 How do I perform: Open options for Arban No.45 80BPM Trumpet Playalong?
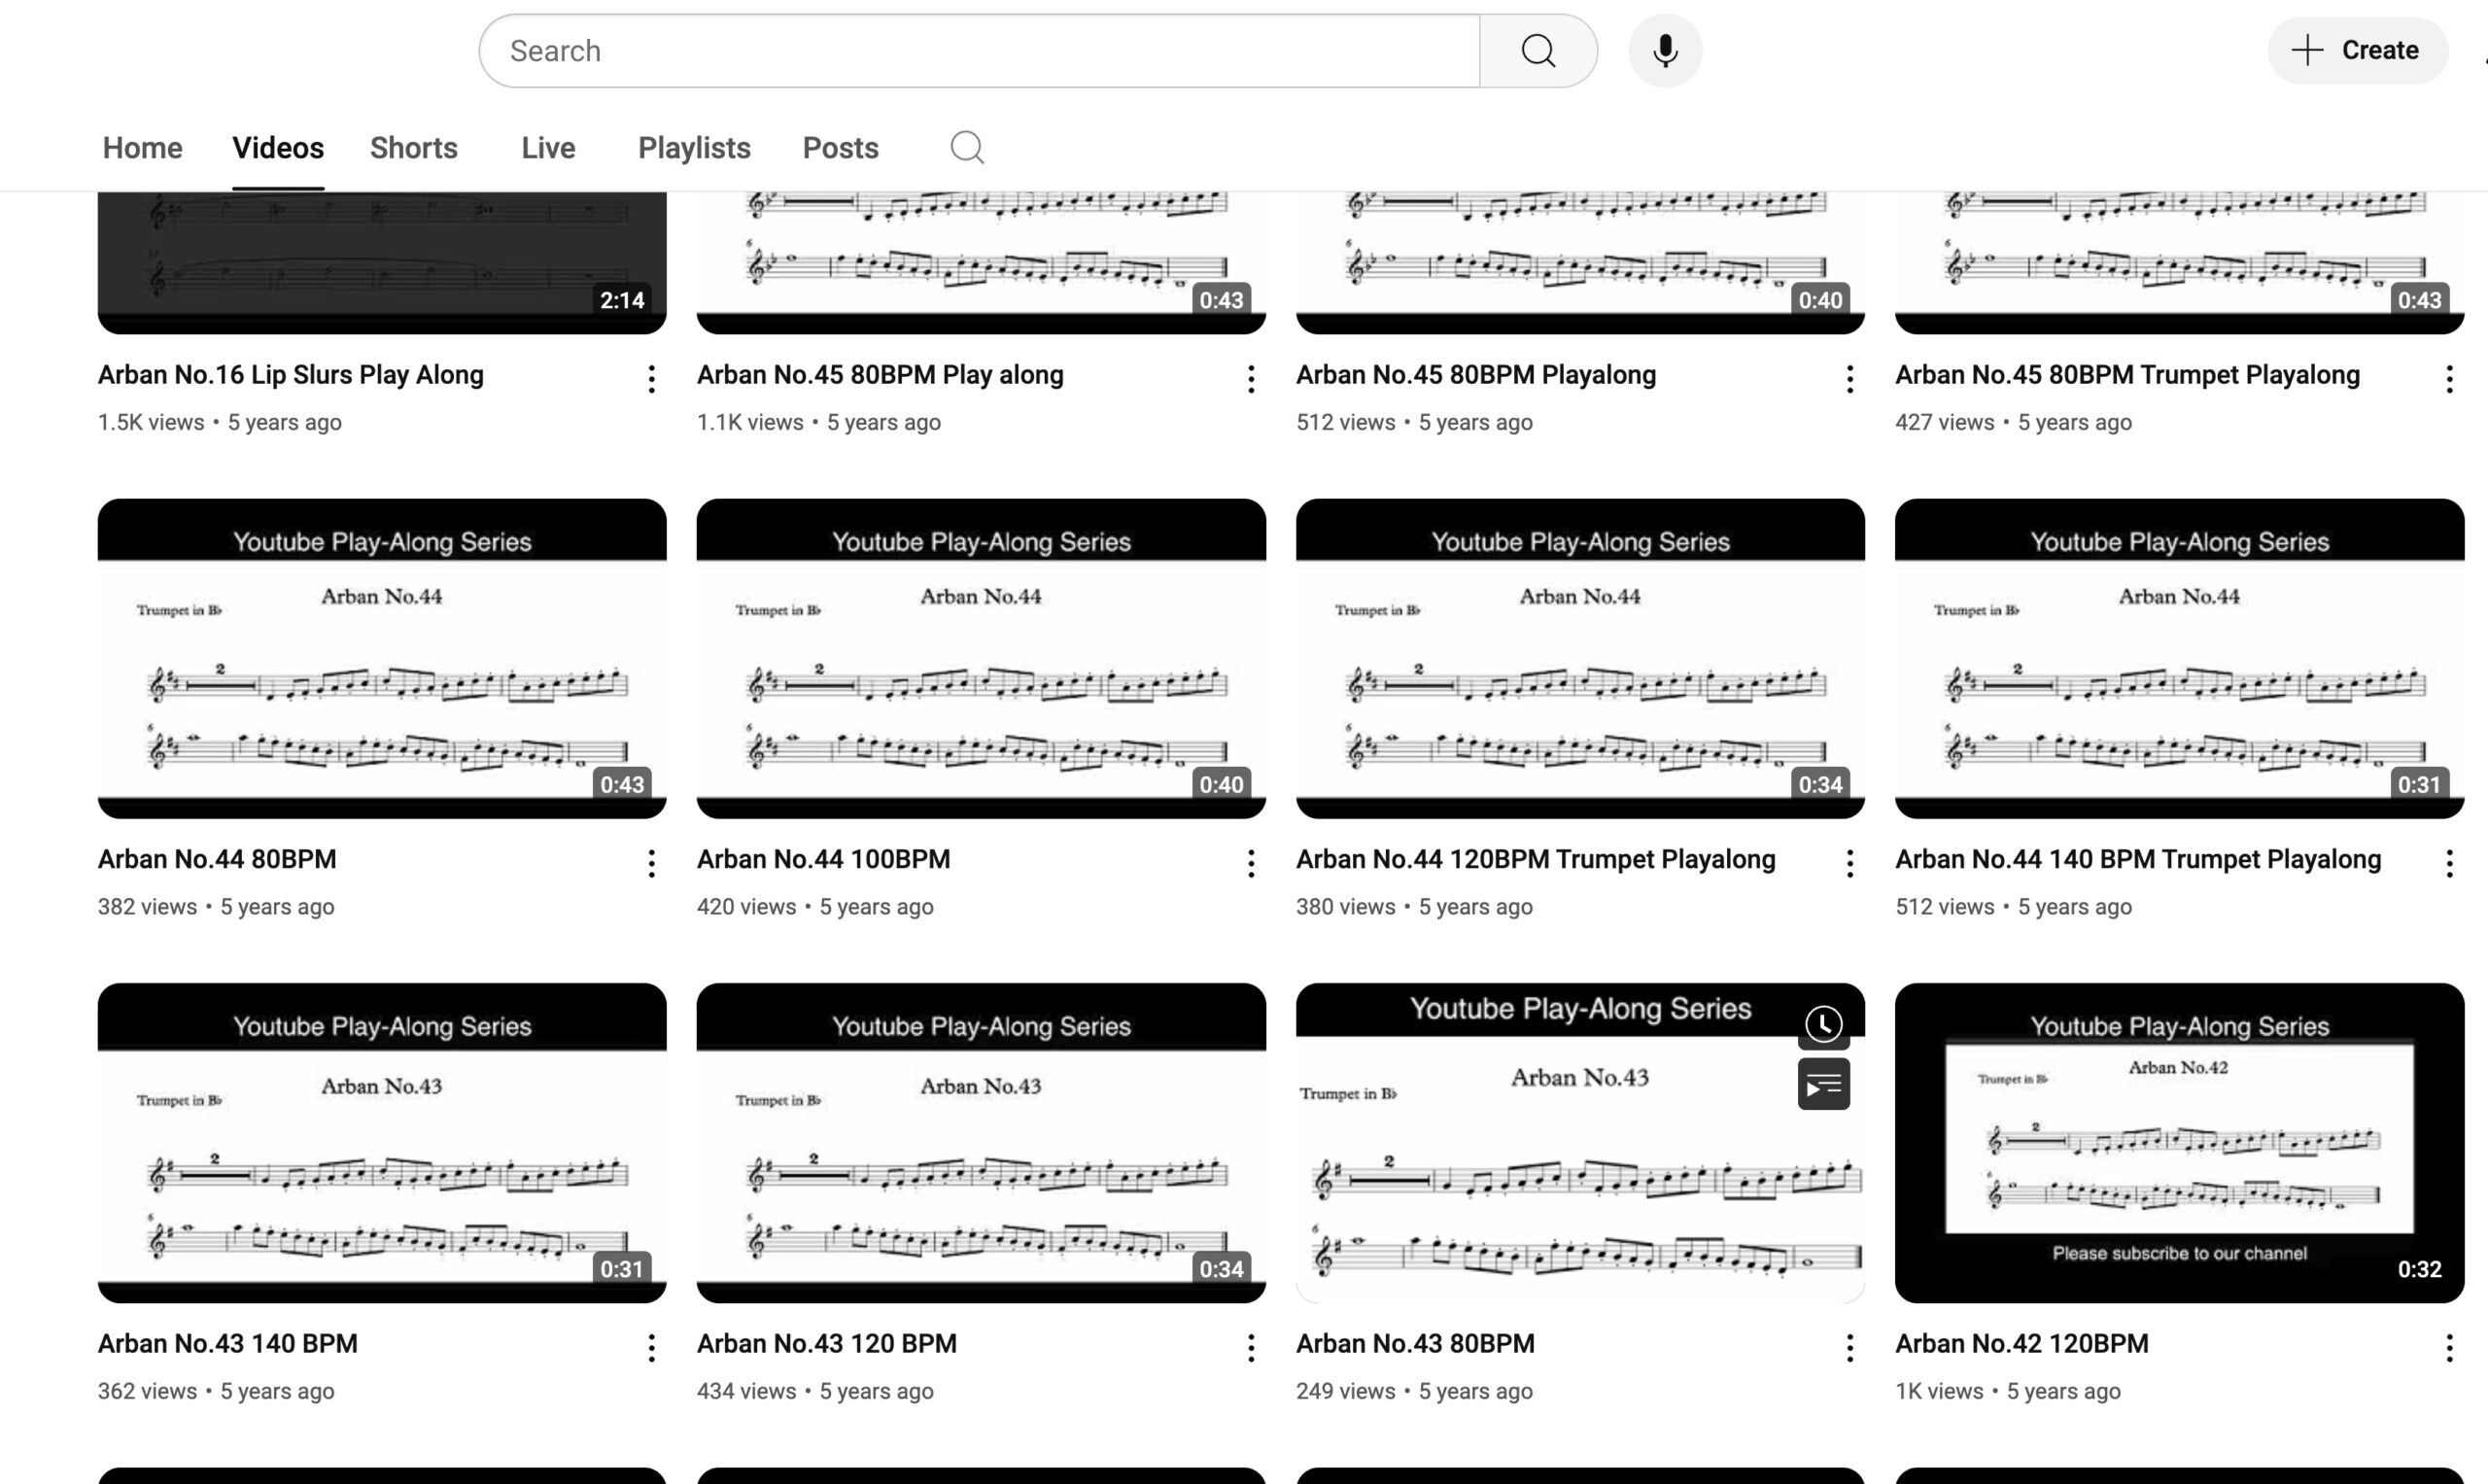pos(2449,379)
